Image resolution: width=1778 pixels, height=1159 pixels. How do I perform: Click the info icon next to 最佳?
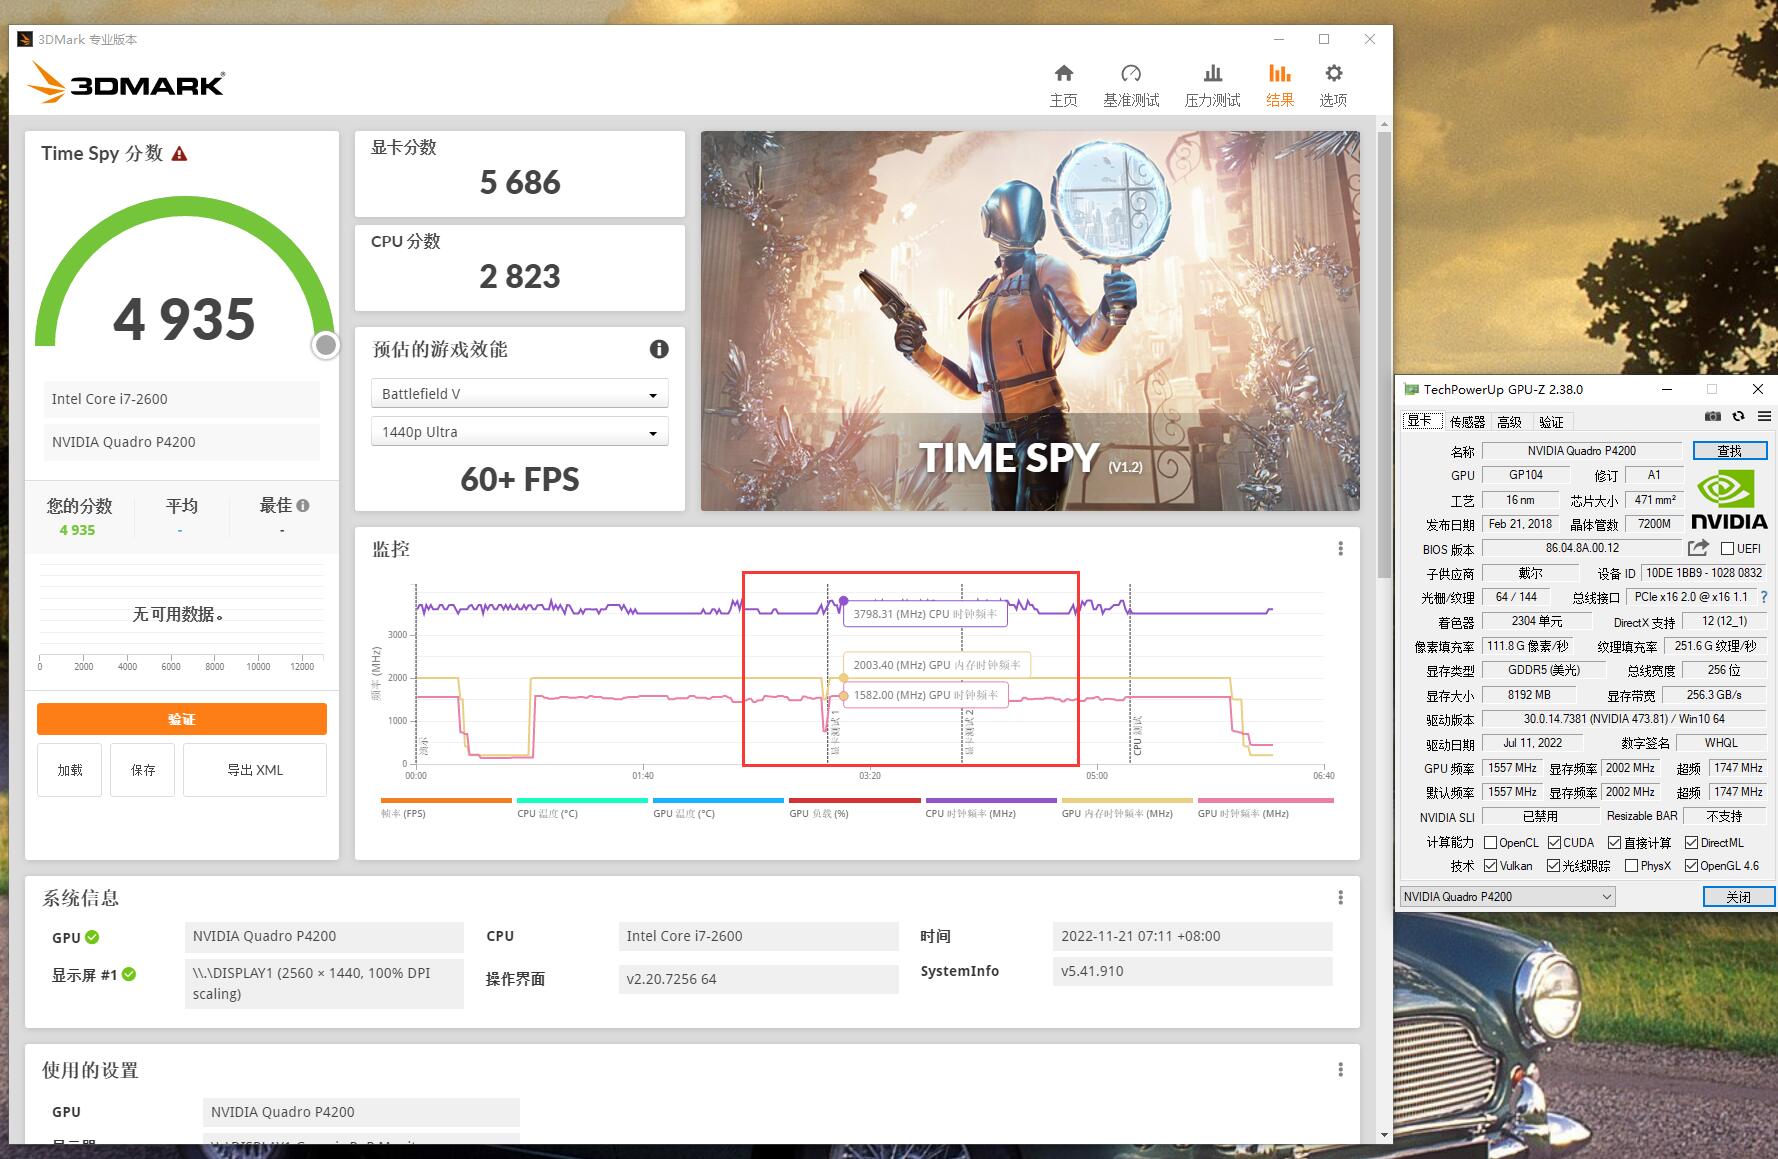tap(303, 506)
